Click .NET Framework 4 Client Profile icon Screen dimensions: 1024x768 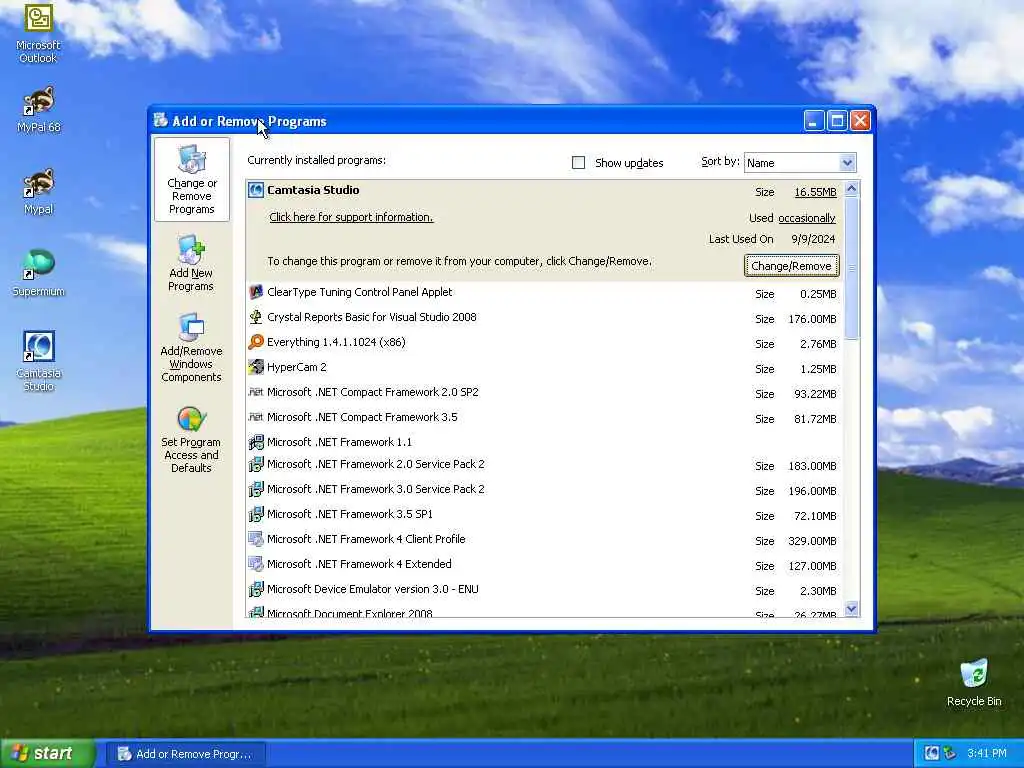pos(256,539)
